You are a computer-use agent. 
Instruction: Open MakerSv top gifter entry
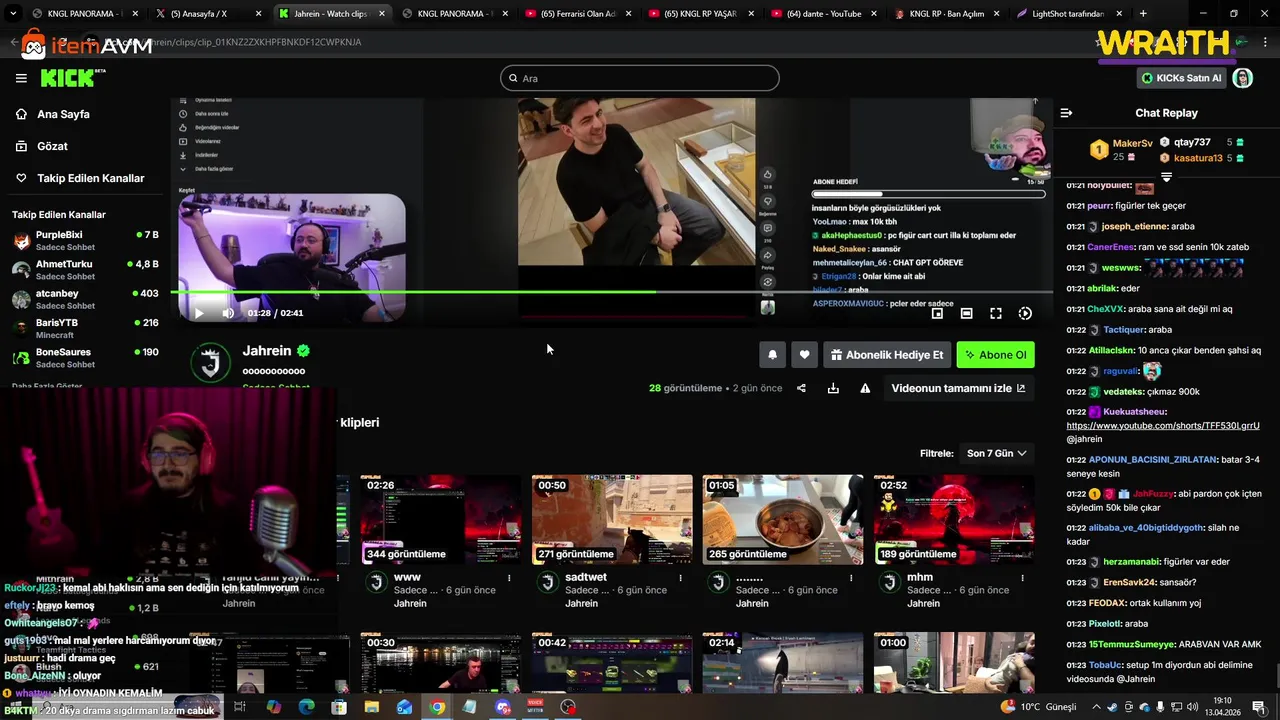tap(1121, 150)
